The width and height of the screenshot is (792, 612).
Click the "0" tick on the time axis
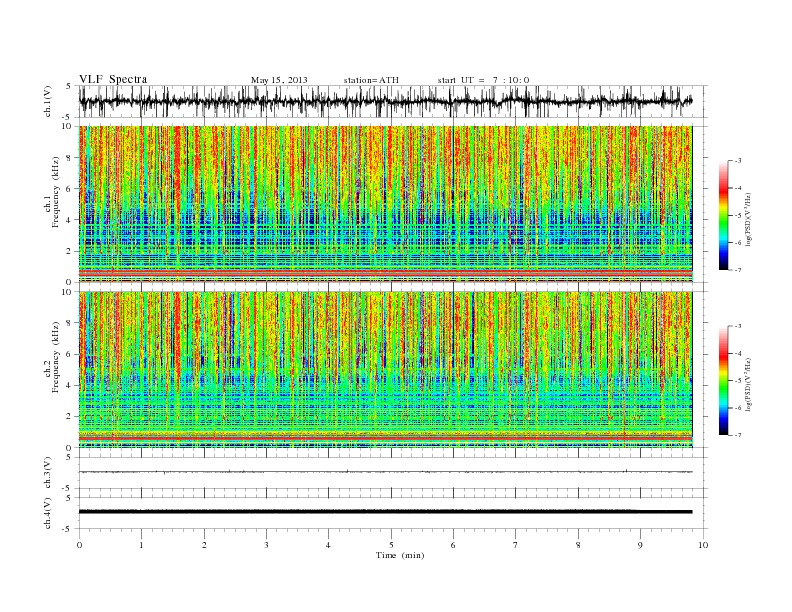pyautogui.click(x=79, y=545)
